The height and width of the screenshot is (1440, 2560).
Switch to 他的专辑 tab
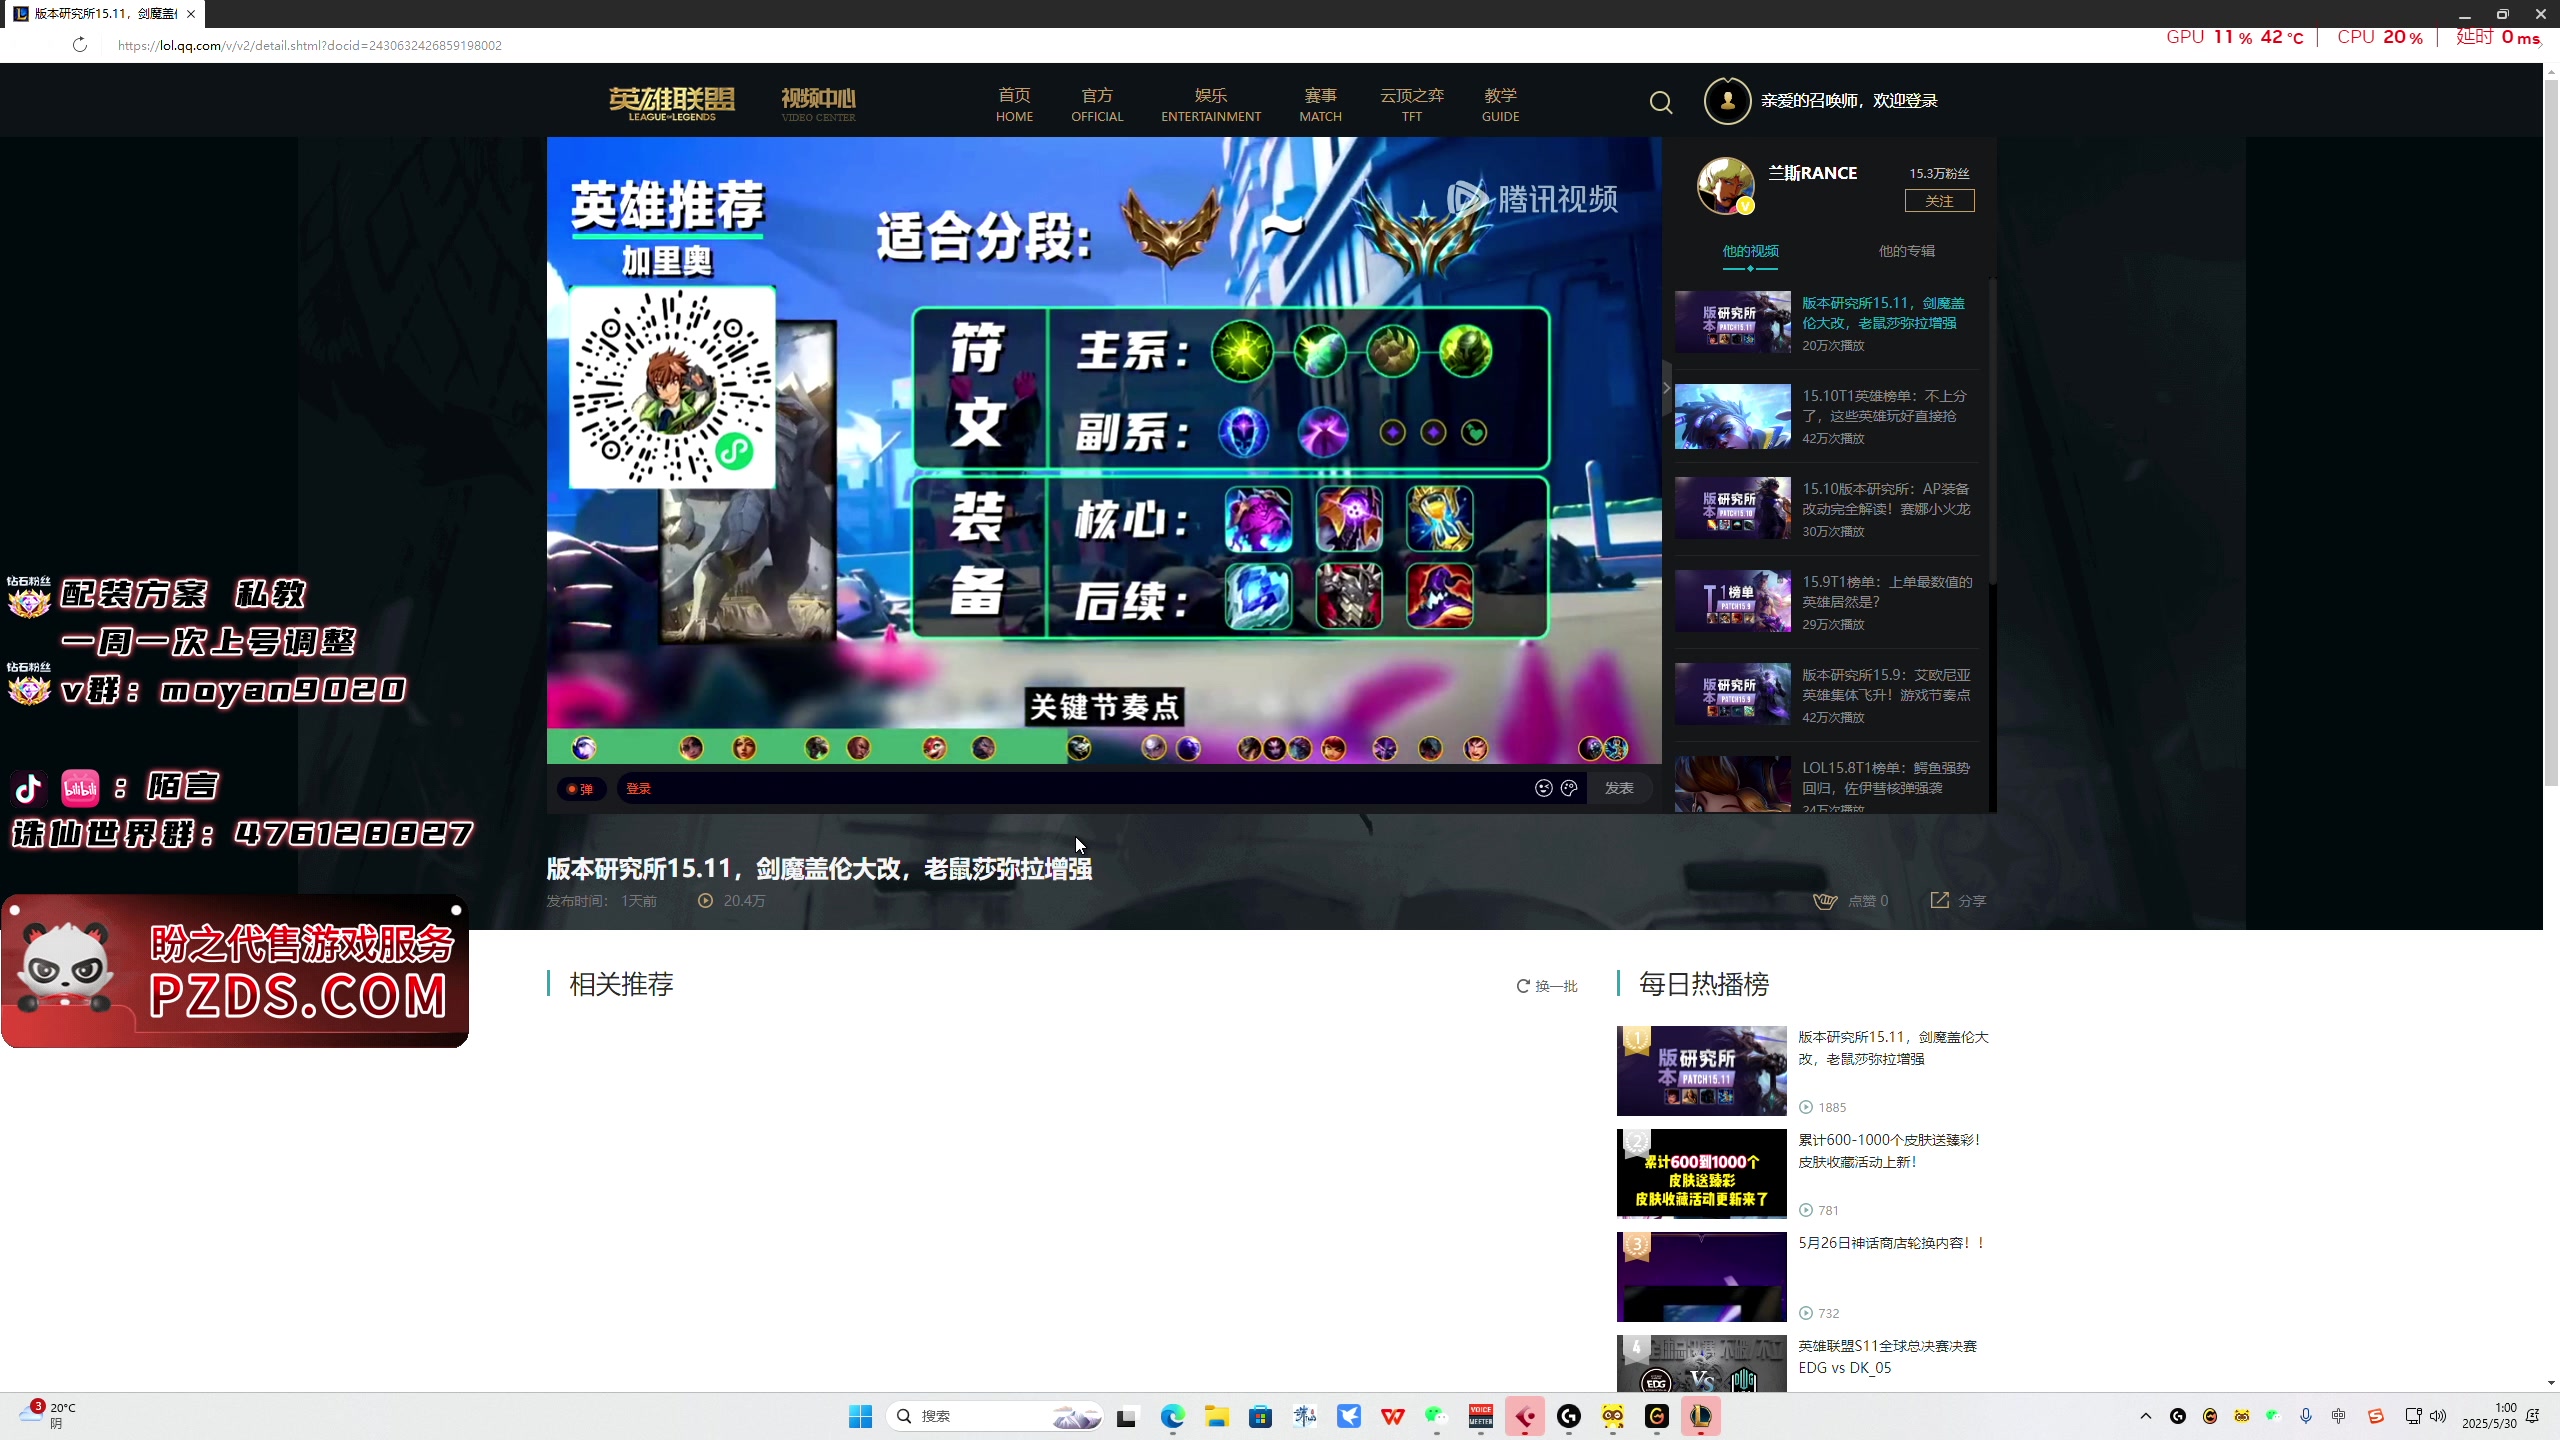coord(1906,251)
